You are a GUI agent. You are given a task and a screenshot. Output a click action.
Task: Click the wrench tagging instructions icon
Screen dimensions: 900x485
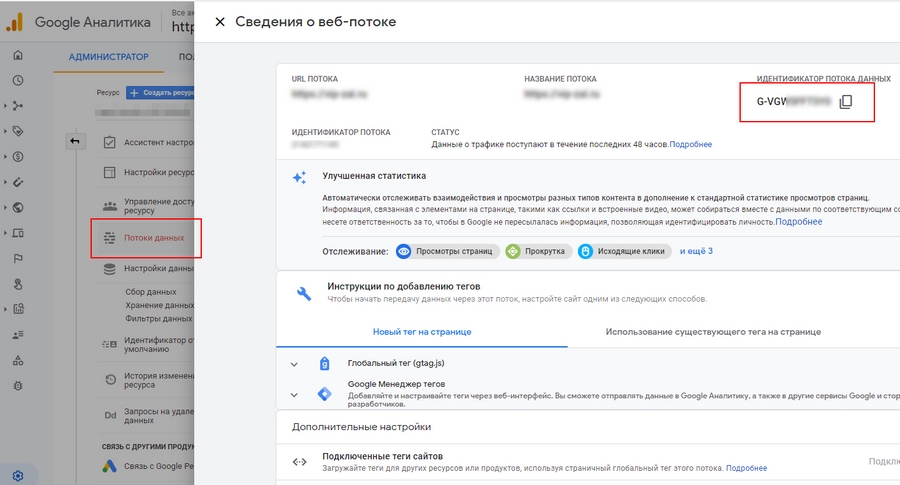(304, 293)
